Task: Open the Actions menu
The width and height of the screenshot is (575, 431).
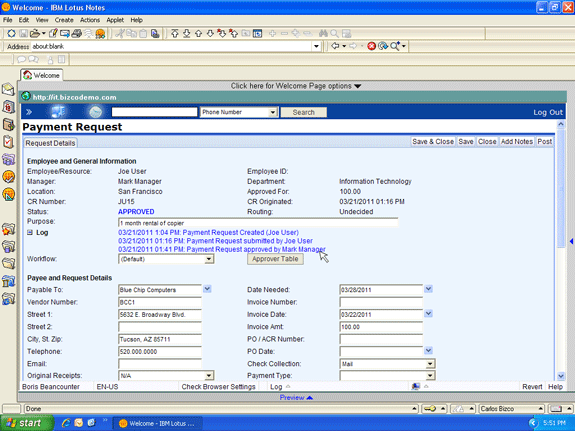Action: click(90, 20)
